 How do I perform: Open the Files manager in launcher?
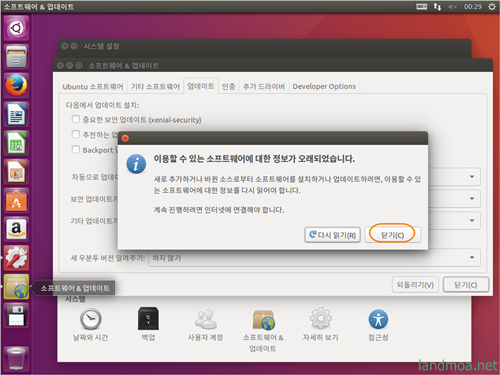pyautogui.click(x=16, y=56)
